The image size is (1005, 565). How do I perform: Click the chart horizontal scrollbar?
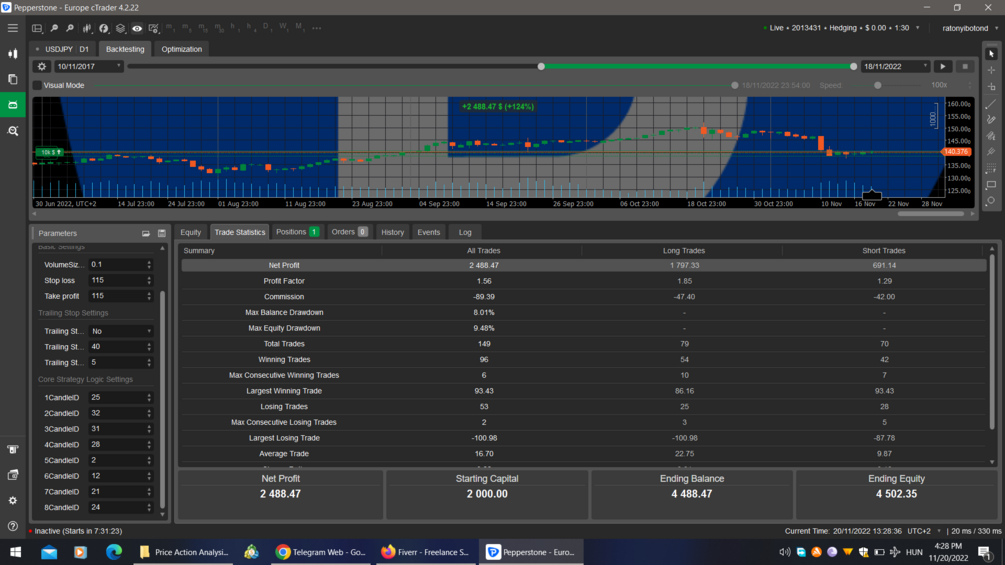pyautogui.click(x=931, y=214)
